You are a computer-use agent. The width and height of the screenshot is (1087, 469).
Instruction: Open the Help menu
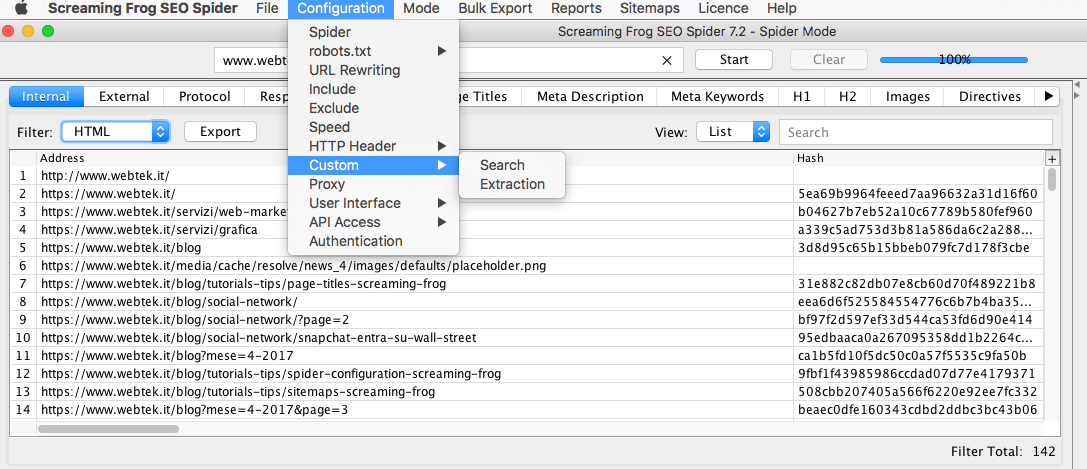point(781,8)
